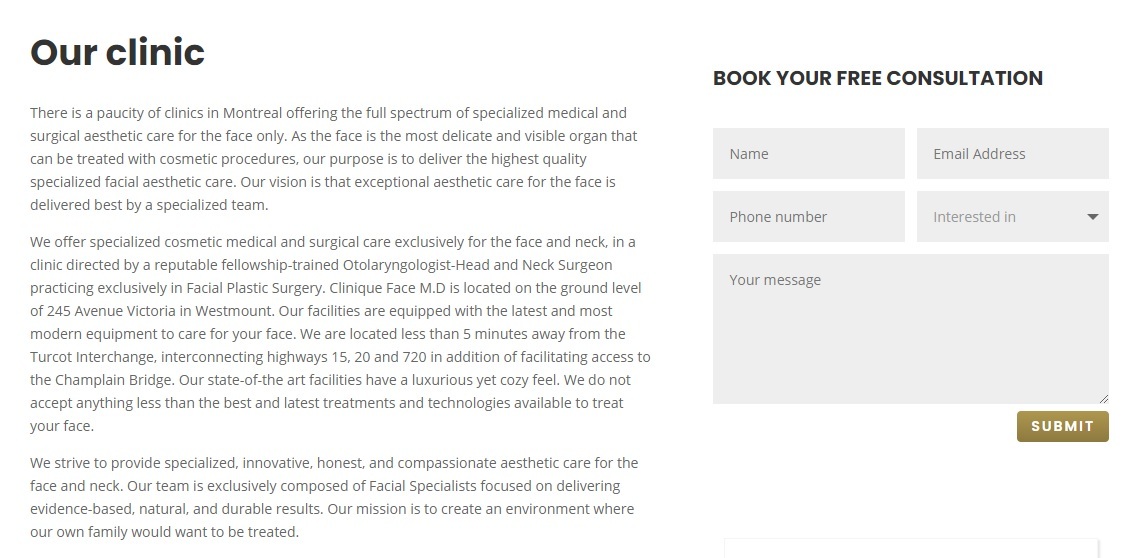Click the Name input field
1136x558 pixels.
point(809,154)
